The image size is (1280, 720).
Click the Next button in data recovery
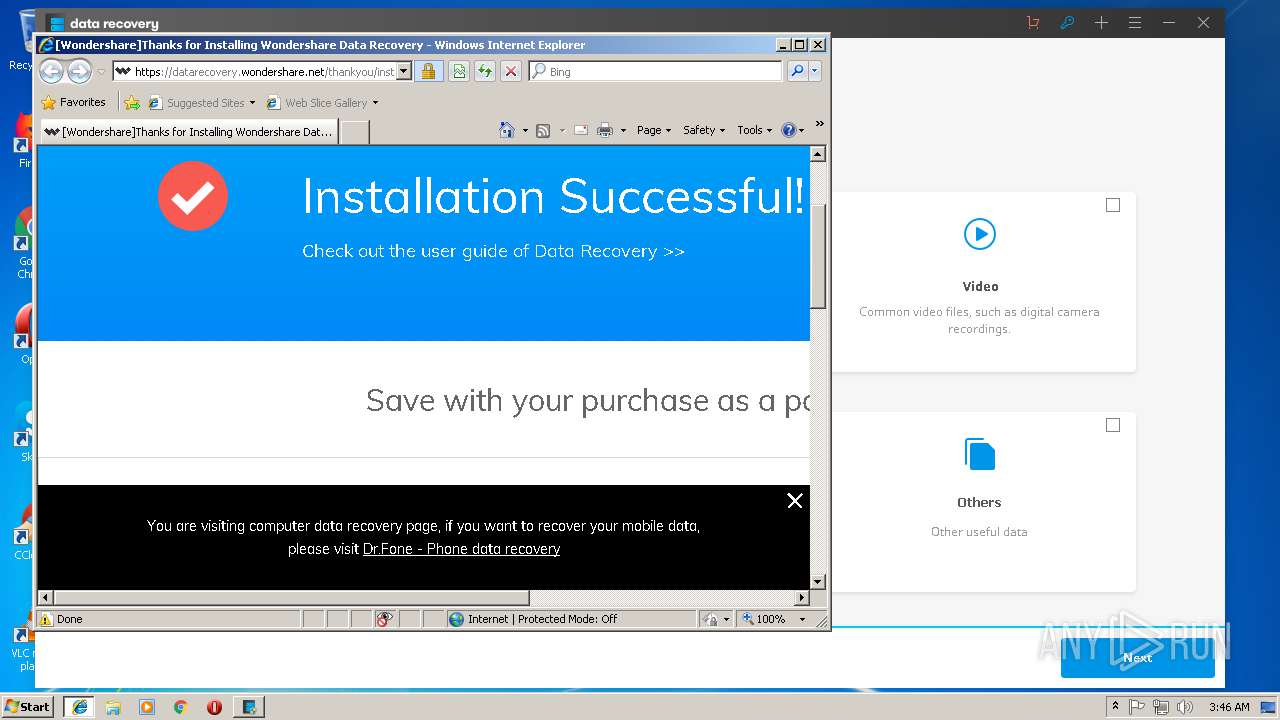[x=1138, y=657]
